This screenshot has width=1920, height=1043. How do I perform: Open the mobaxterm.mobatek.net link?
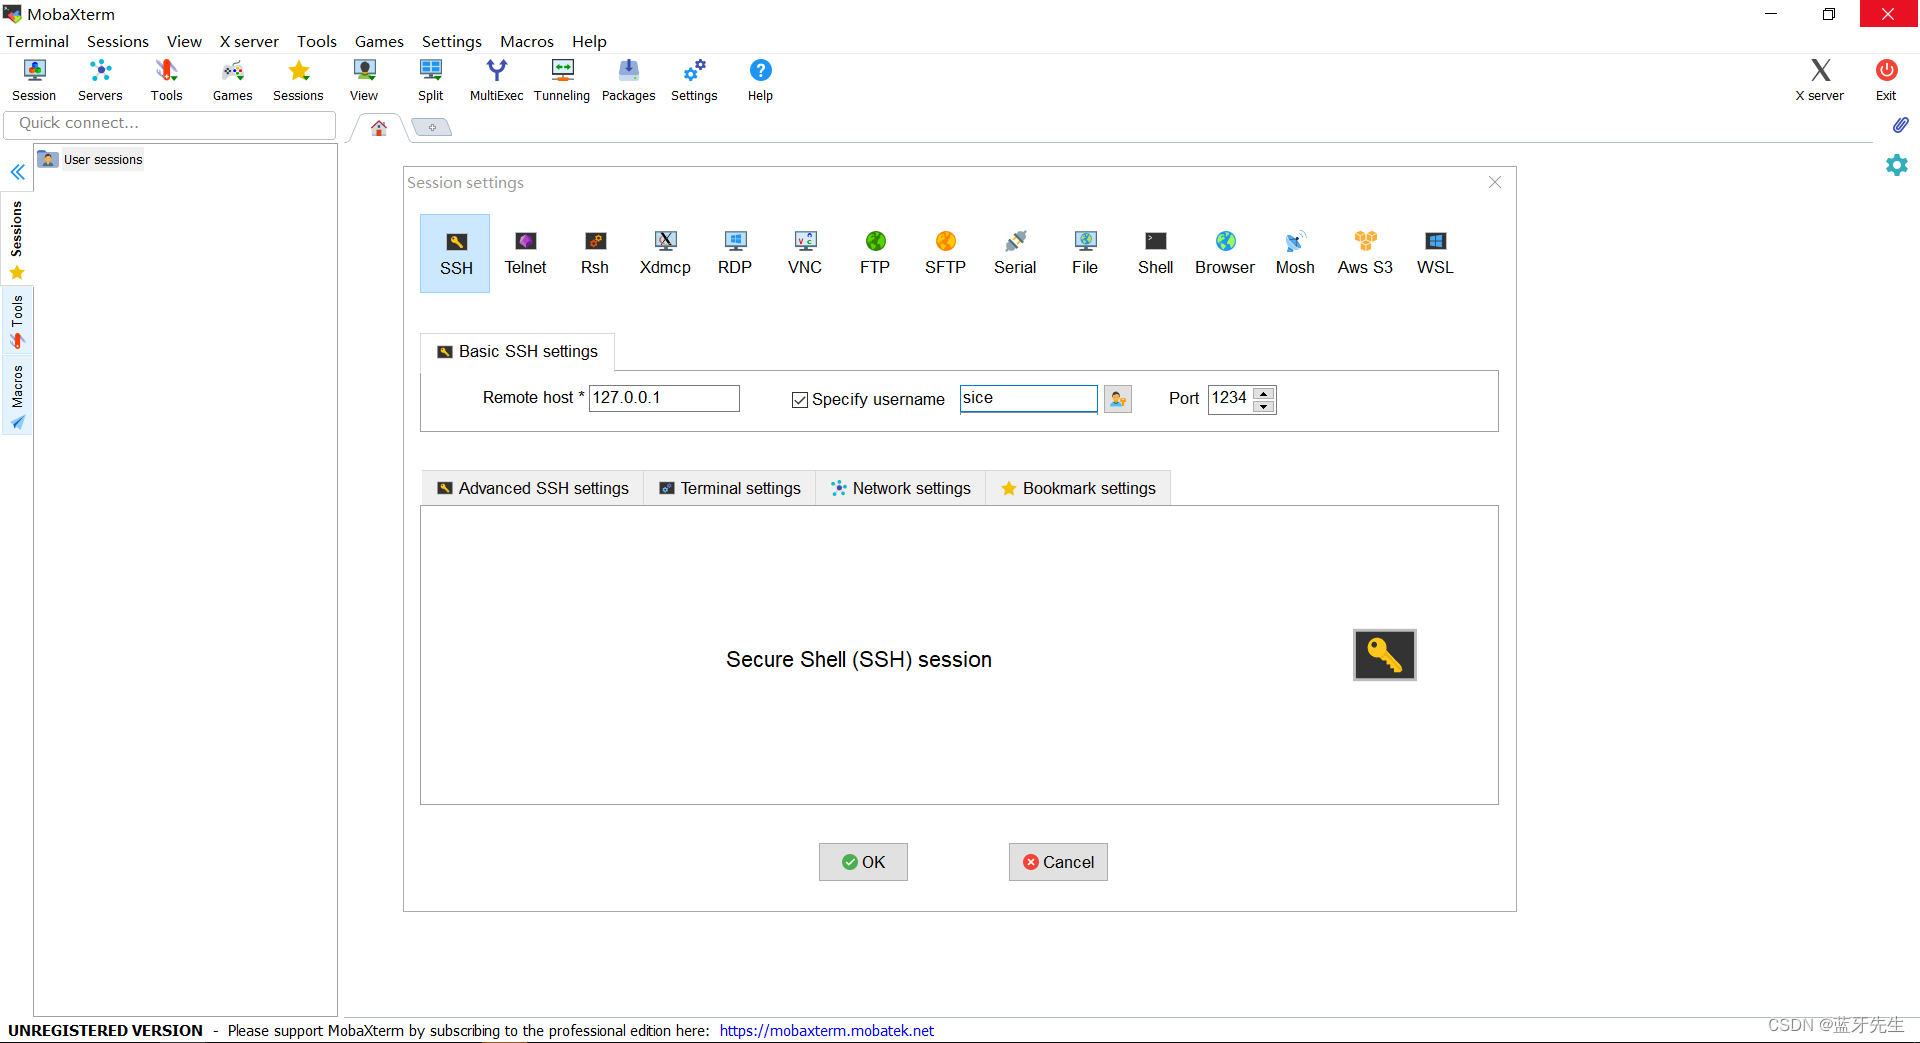(x=826, y=1030)
